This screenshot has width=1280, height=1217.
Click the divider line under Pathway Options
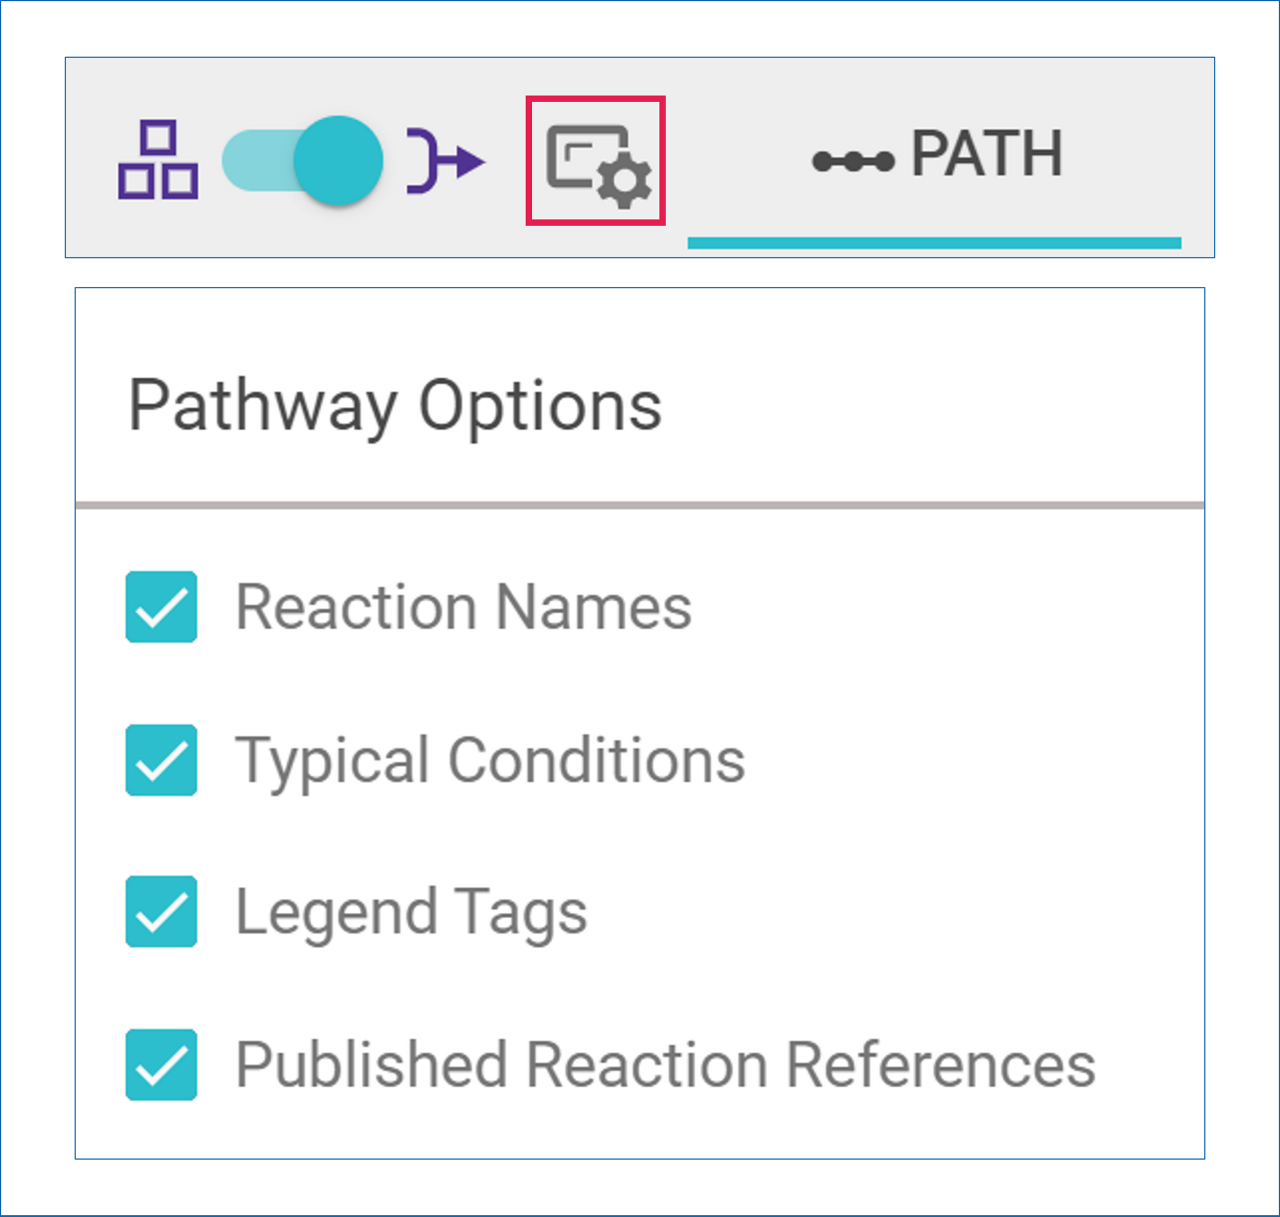click(x=640, y=506)
